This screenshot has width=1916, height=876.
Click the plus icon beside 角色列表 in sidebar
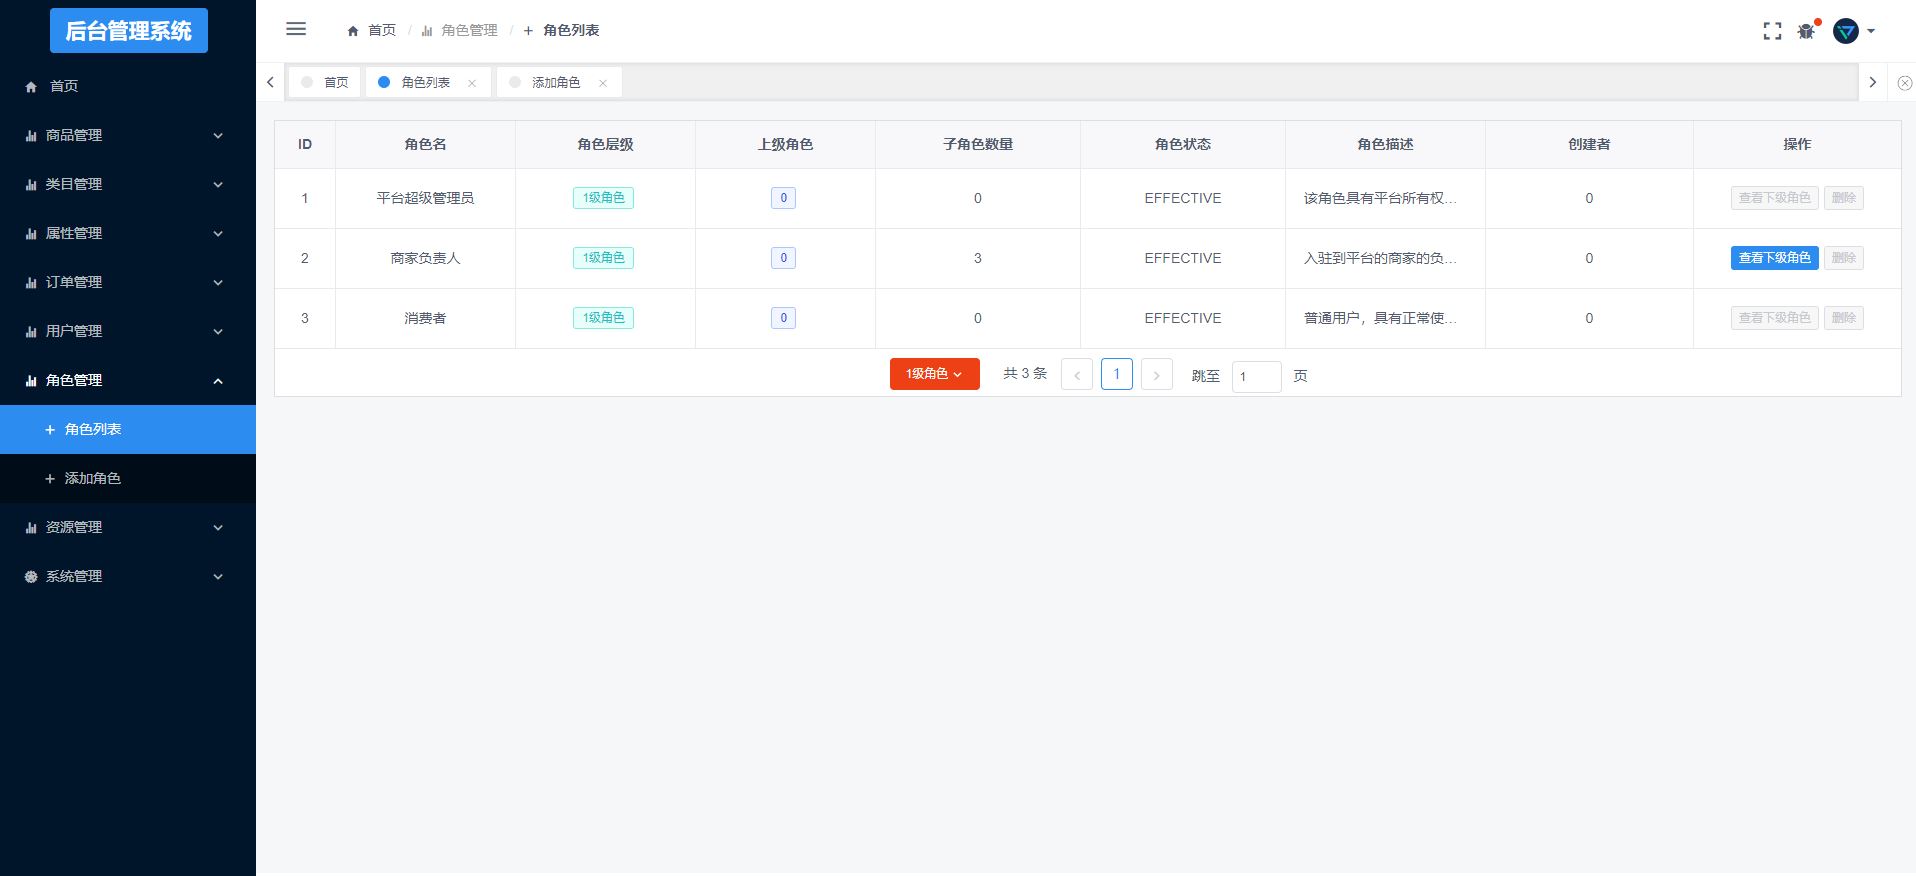click(50, 430)
